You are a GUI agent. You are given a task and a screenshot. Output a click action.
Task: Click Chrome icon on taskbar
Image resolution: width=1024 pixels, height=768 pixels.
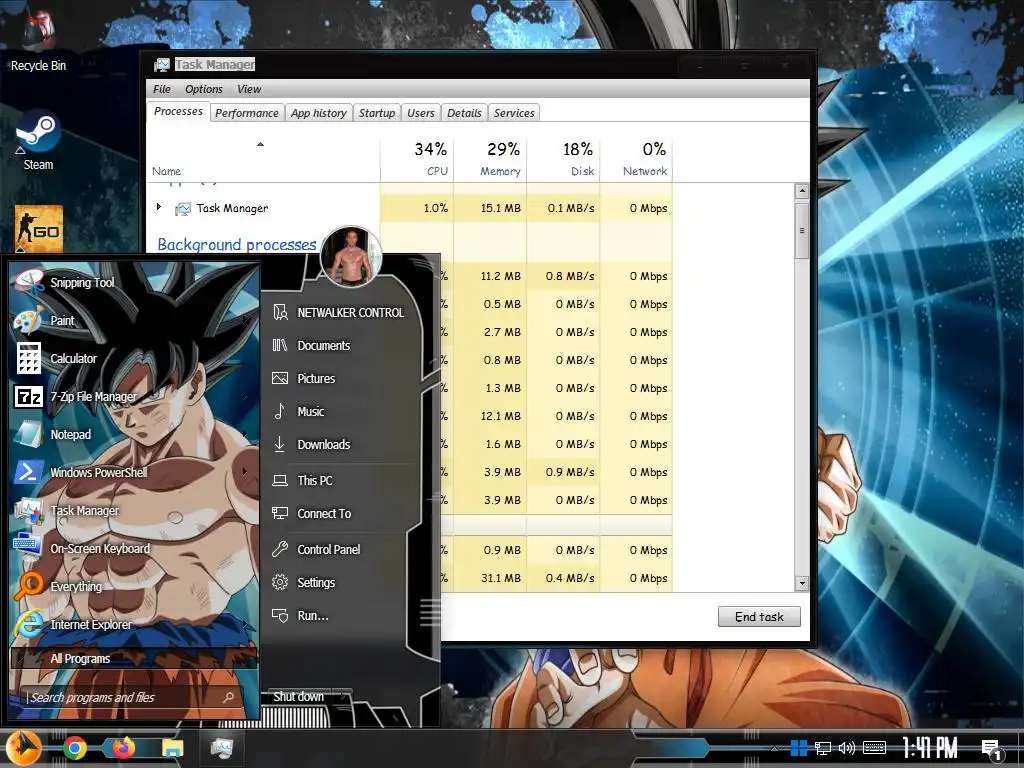[x=75, y=748]
